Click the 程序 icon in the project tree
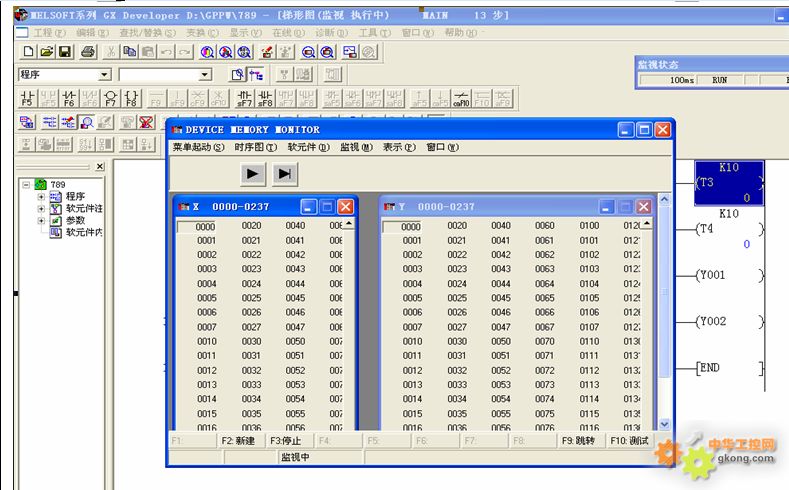The width and height of the screenshot is (789, 490). [x=55, y=196]
